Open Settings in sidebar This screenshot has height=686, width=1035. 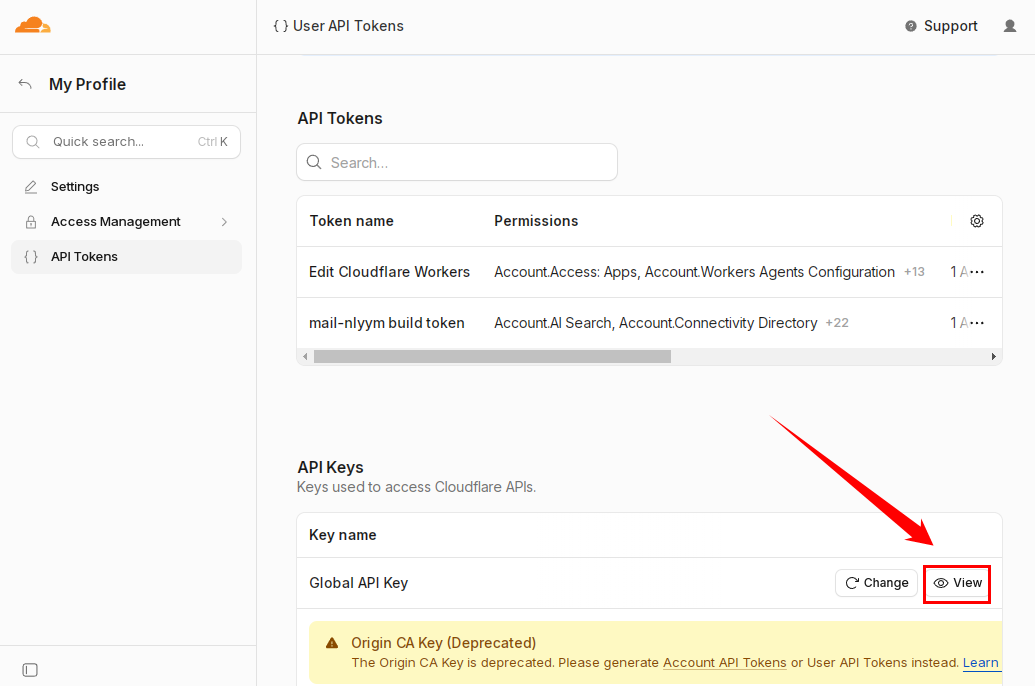(x=127, y=187)
